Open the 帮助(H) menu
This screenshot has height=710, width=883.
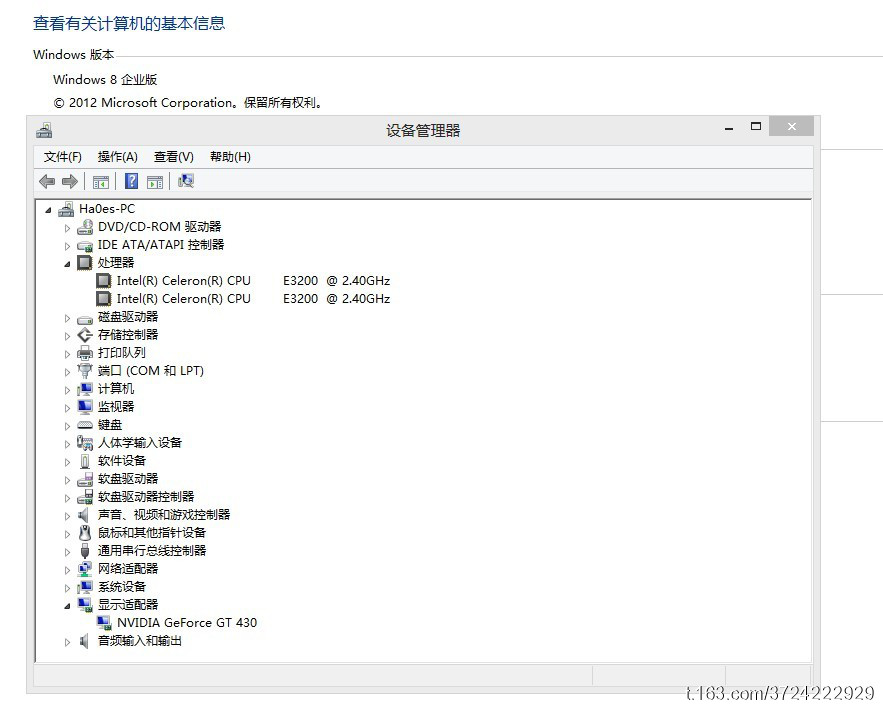[x=230, y=157]
